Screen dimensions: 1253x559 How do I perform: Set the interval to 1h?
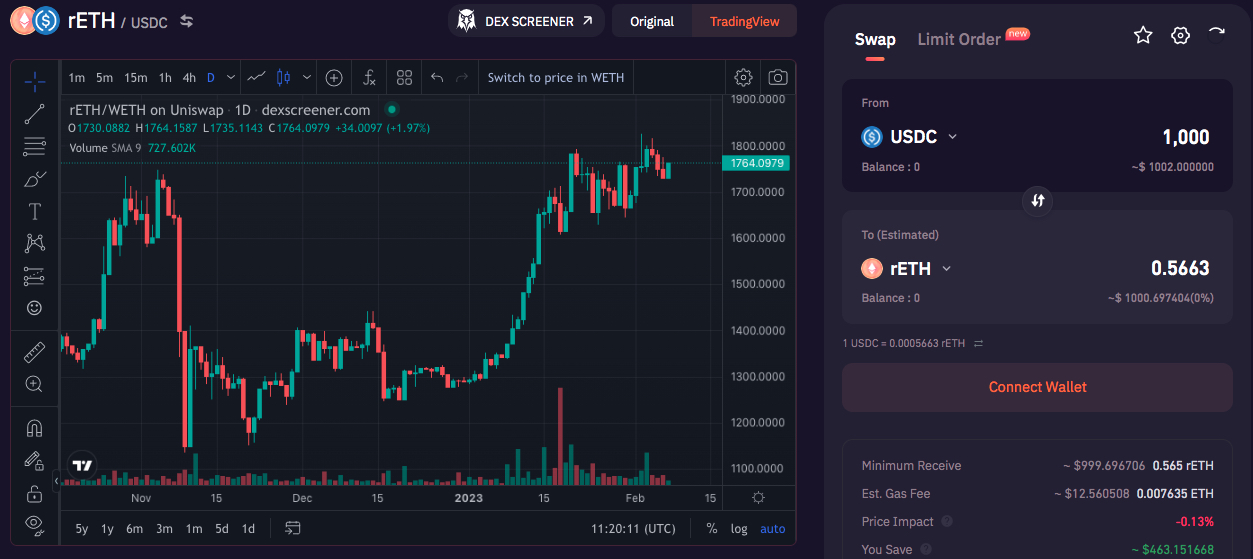[165, 77]
